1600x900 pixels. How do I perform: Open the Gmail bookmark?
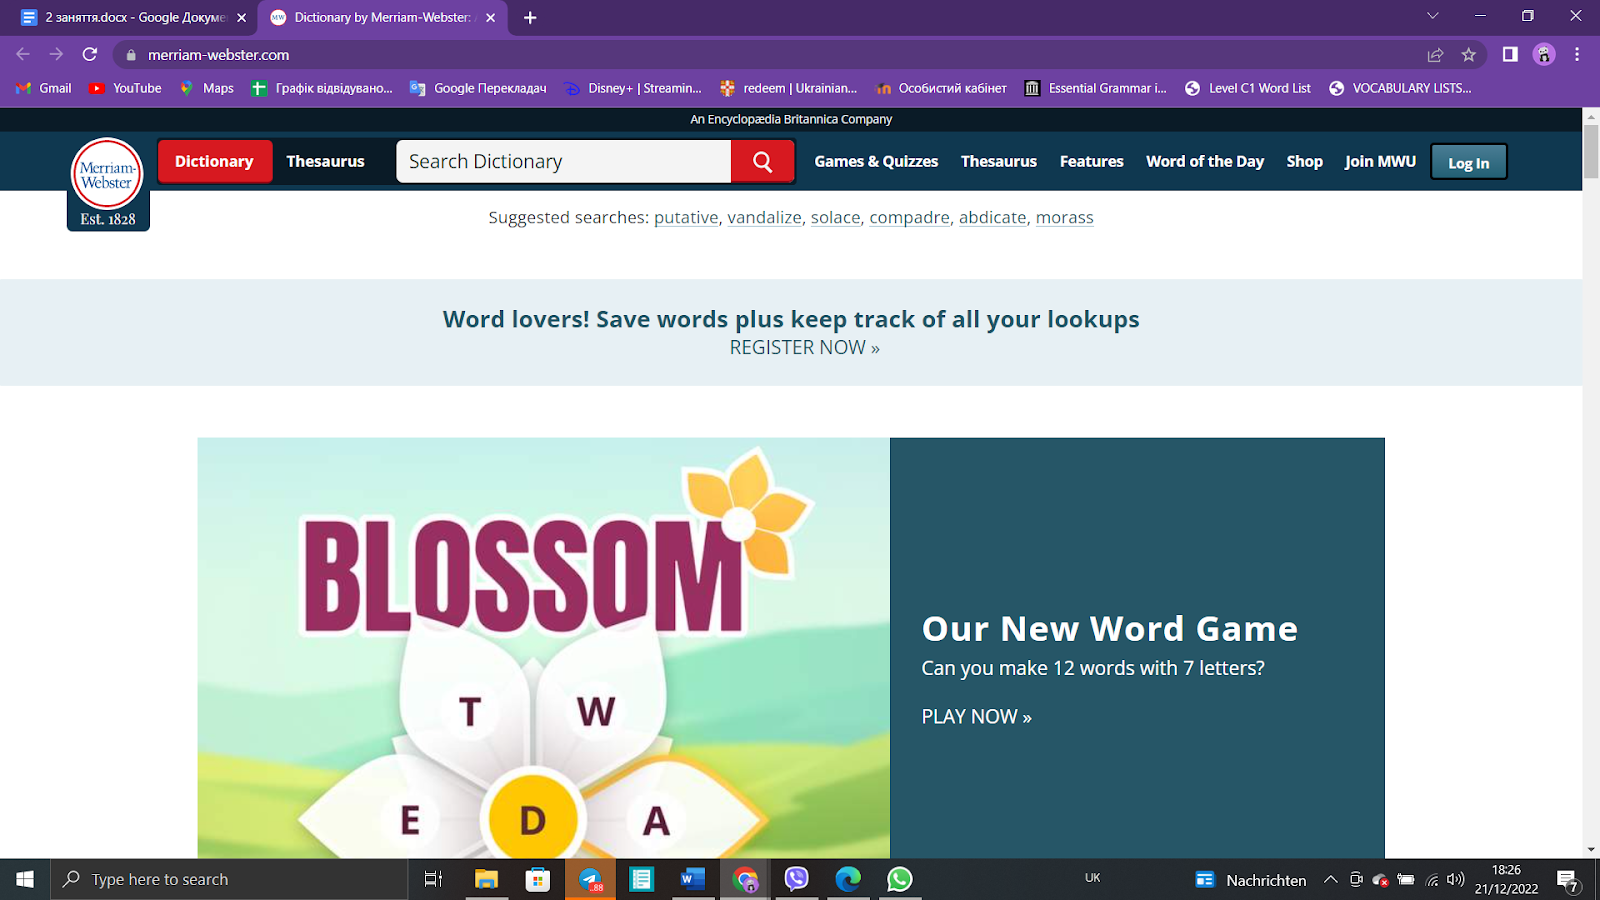[44, 88]
